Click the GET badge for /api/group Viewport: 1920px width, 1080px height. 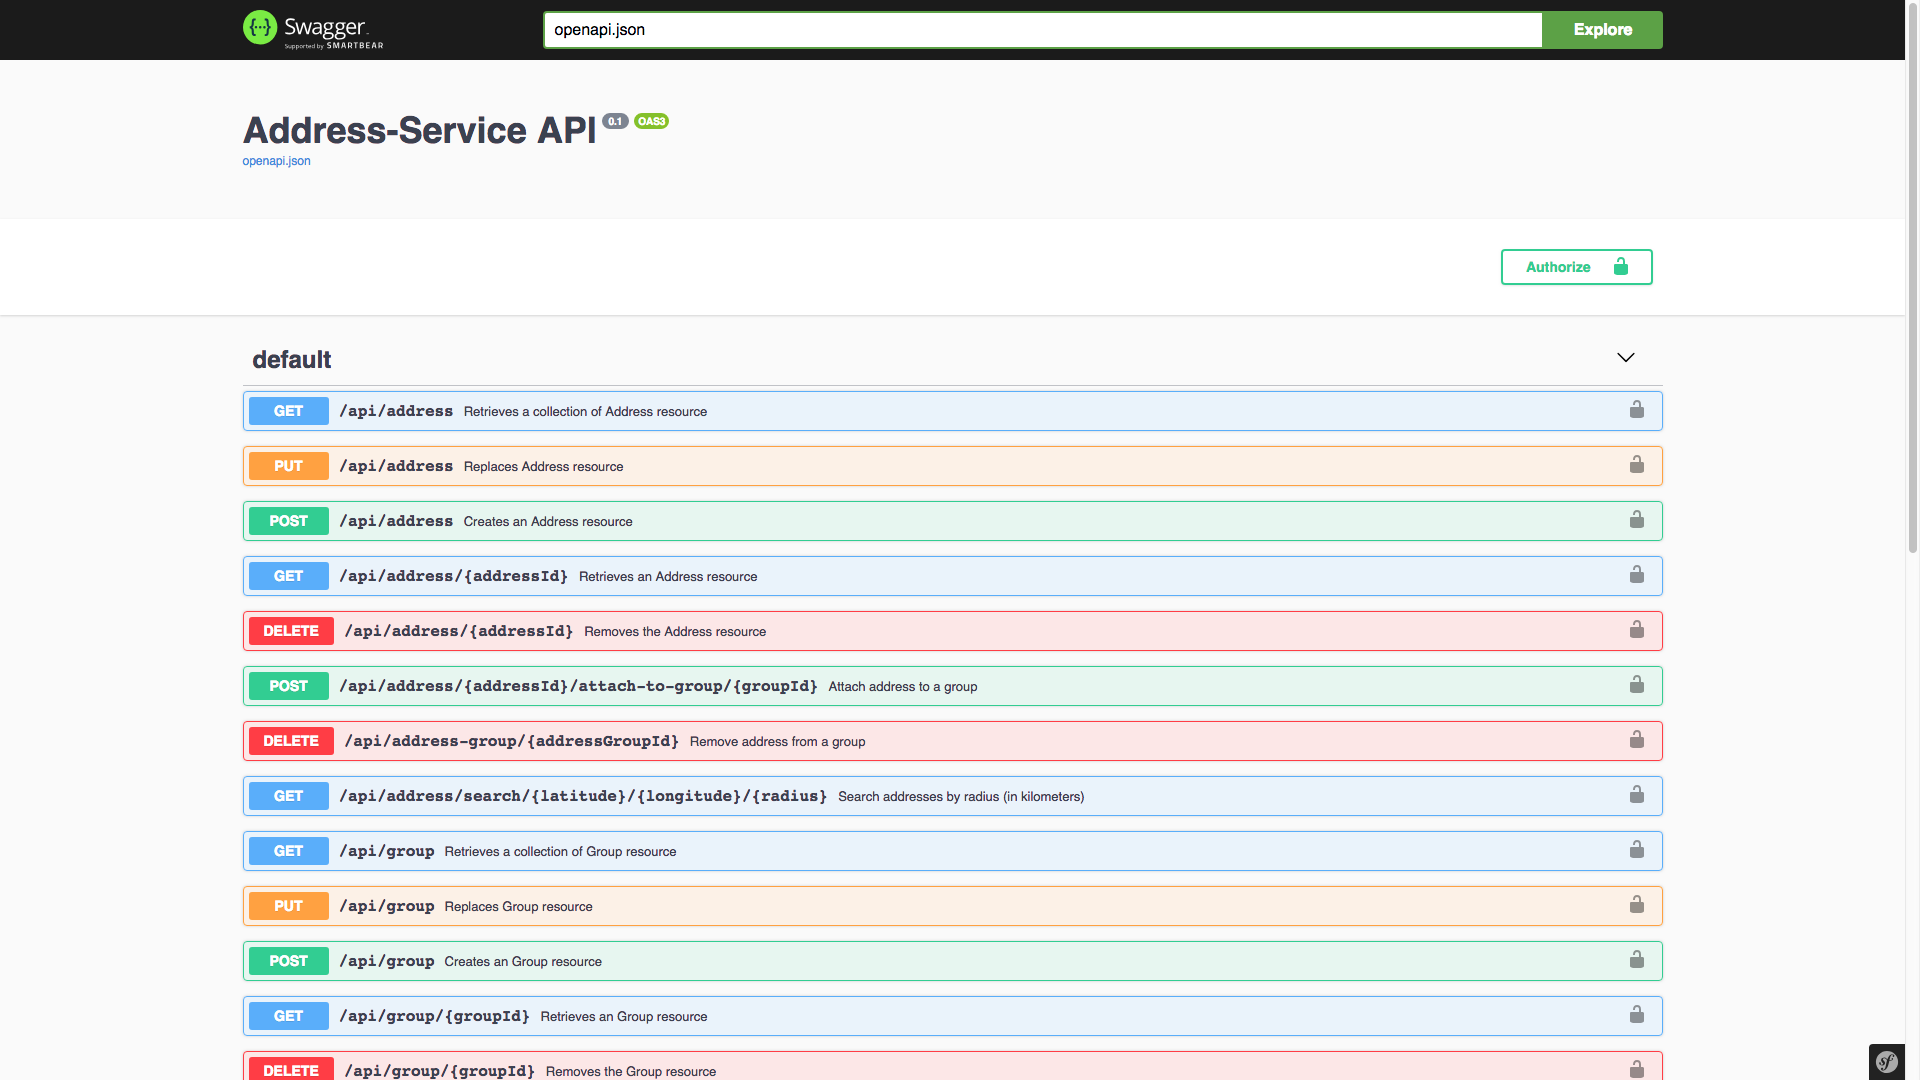(288, 851)
